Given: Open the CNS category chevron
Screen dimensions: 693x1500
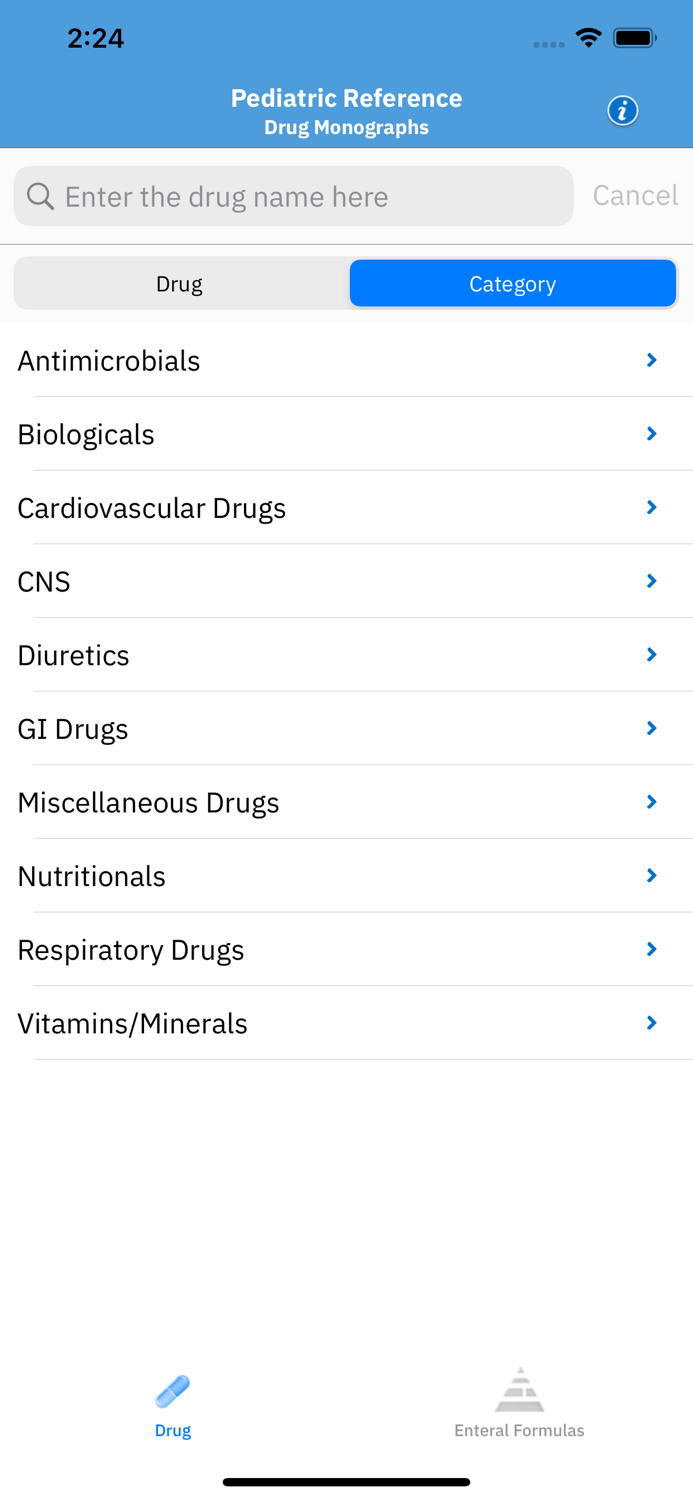Looking at the screenshot, I should click(x=651, y=581).
